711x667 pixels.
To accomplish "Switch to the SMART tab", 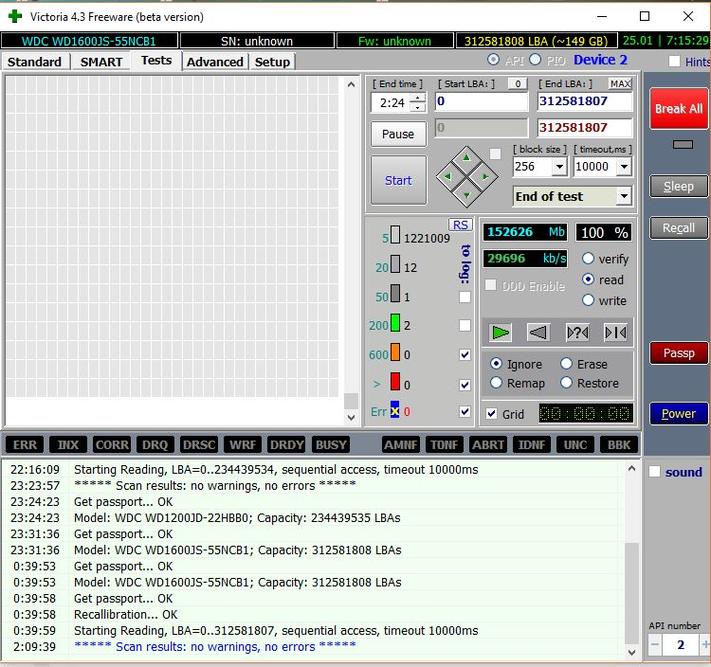I will coord(101,62).
